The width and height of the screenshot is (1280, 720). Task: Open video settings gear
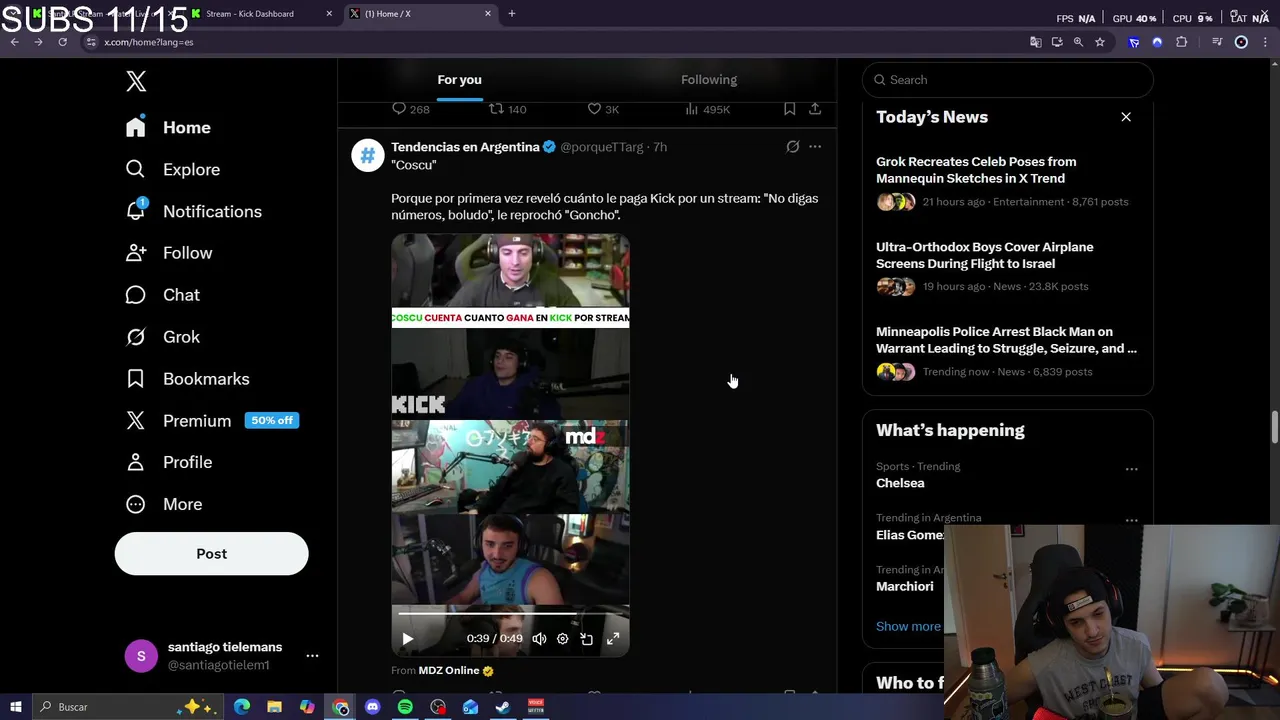click(562, 639)
